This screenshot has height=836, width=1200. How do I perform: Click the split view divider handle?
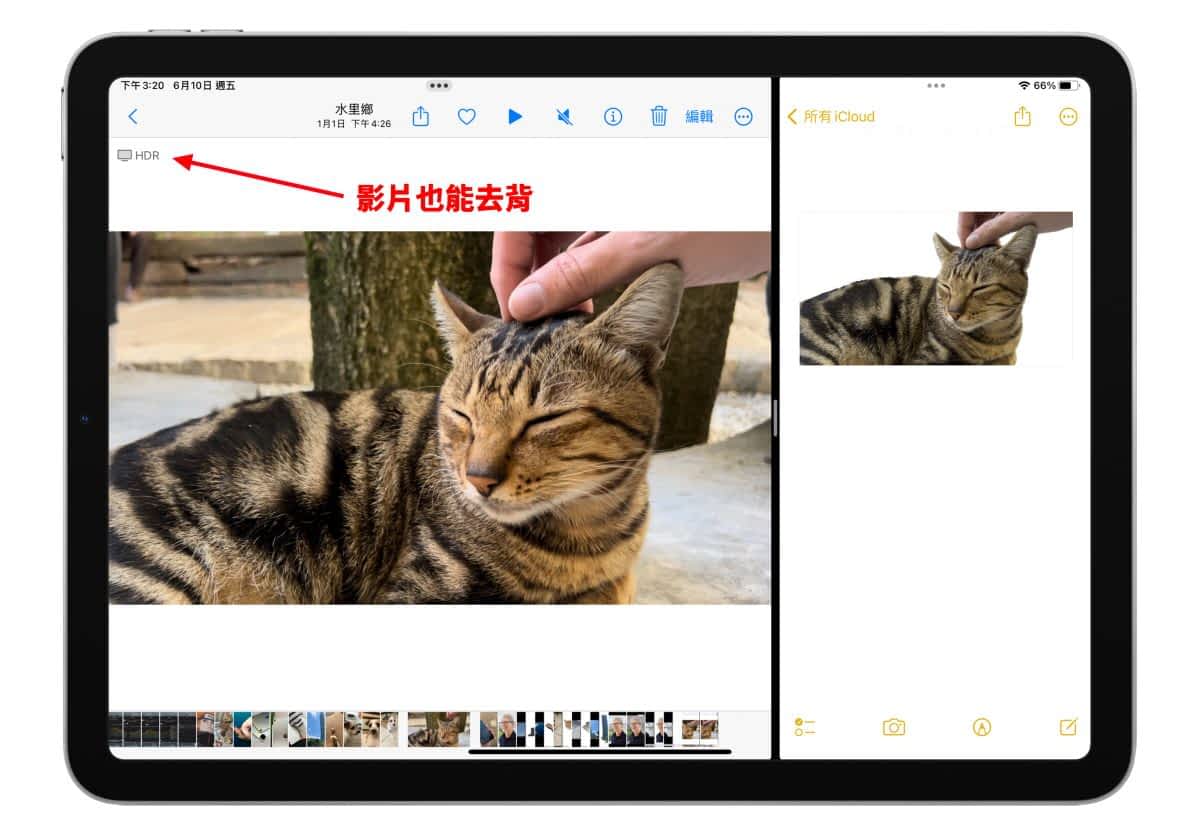pos(775,417)
